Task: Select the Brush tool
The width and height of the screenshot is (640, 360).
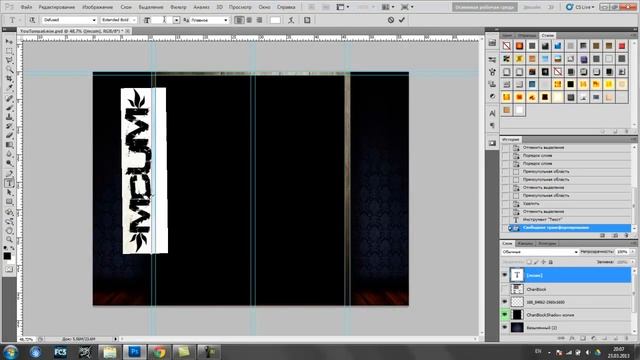Action: point(9,108)
